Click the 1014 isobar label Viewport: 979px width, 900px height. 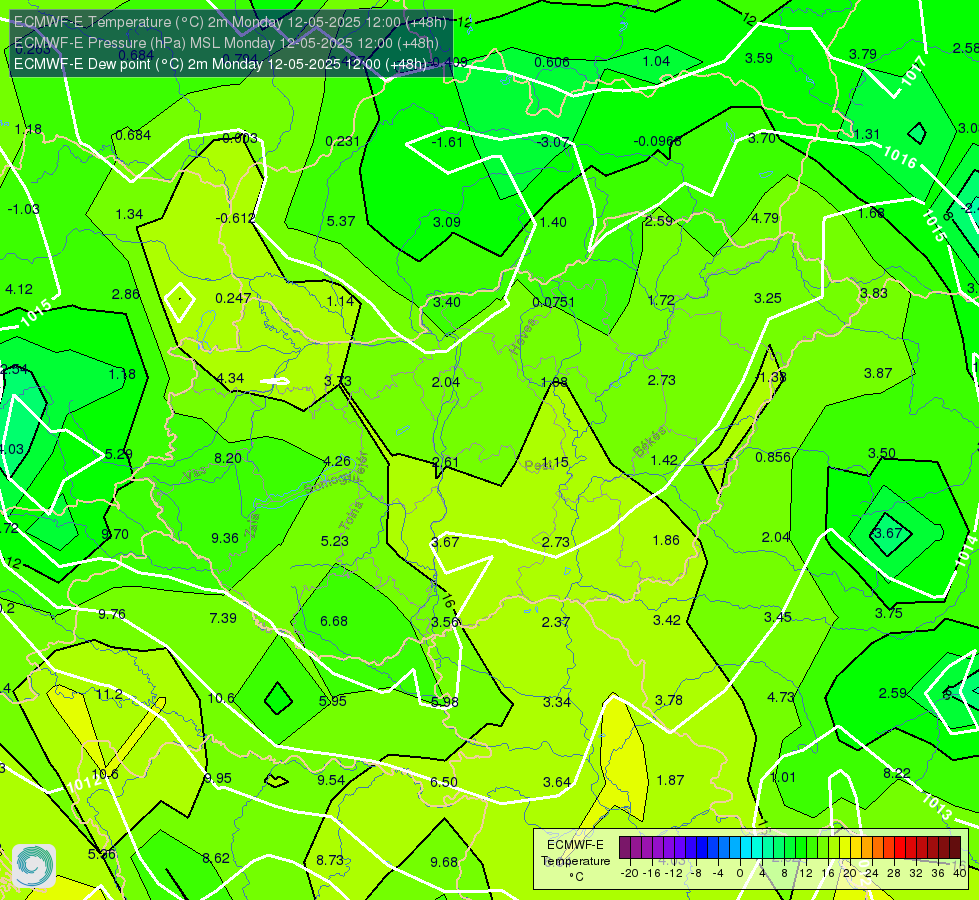[967, 552]
